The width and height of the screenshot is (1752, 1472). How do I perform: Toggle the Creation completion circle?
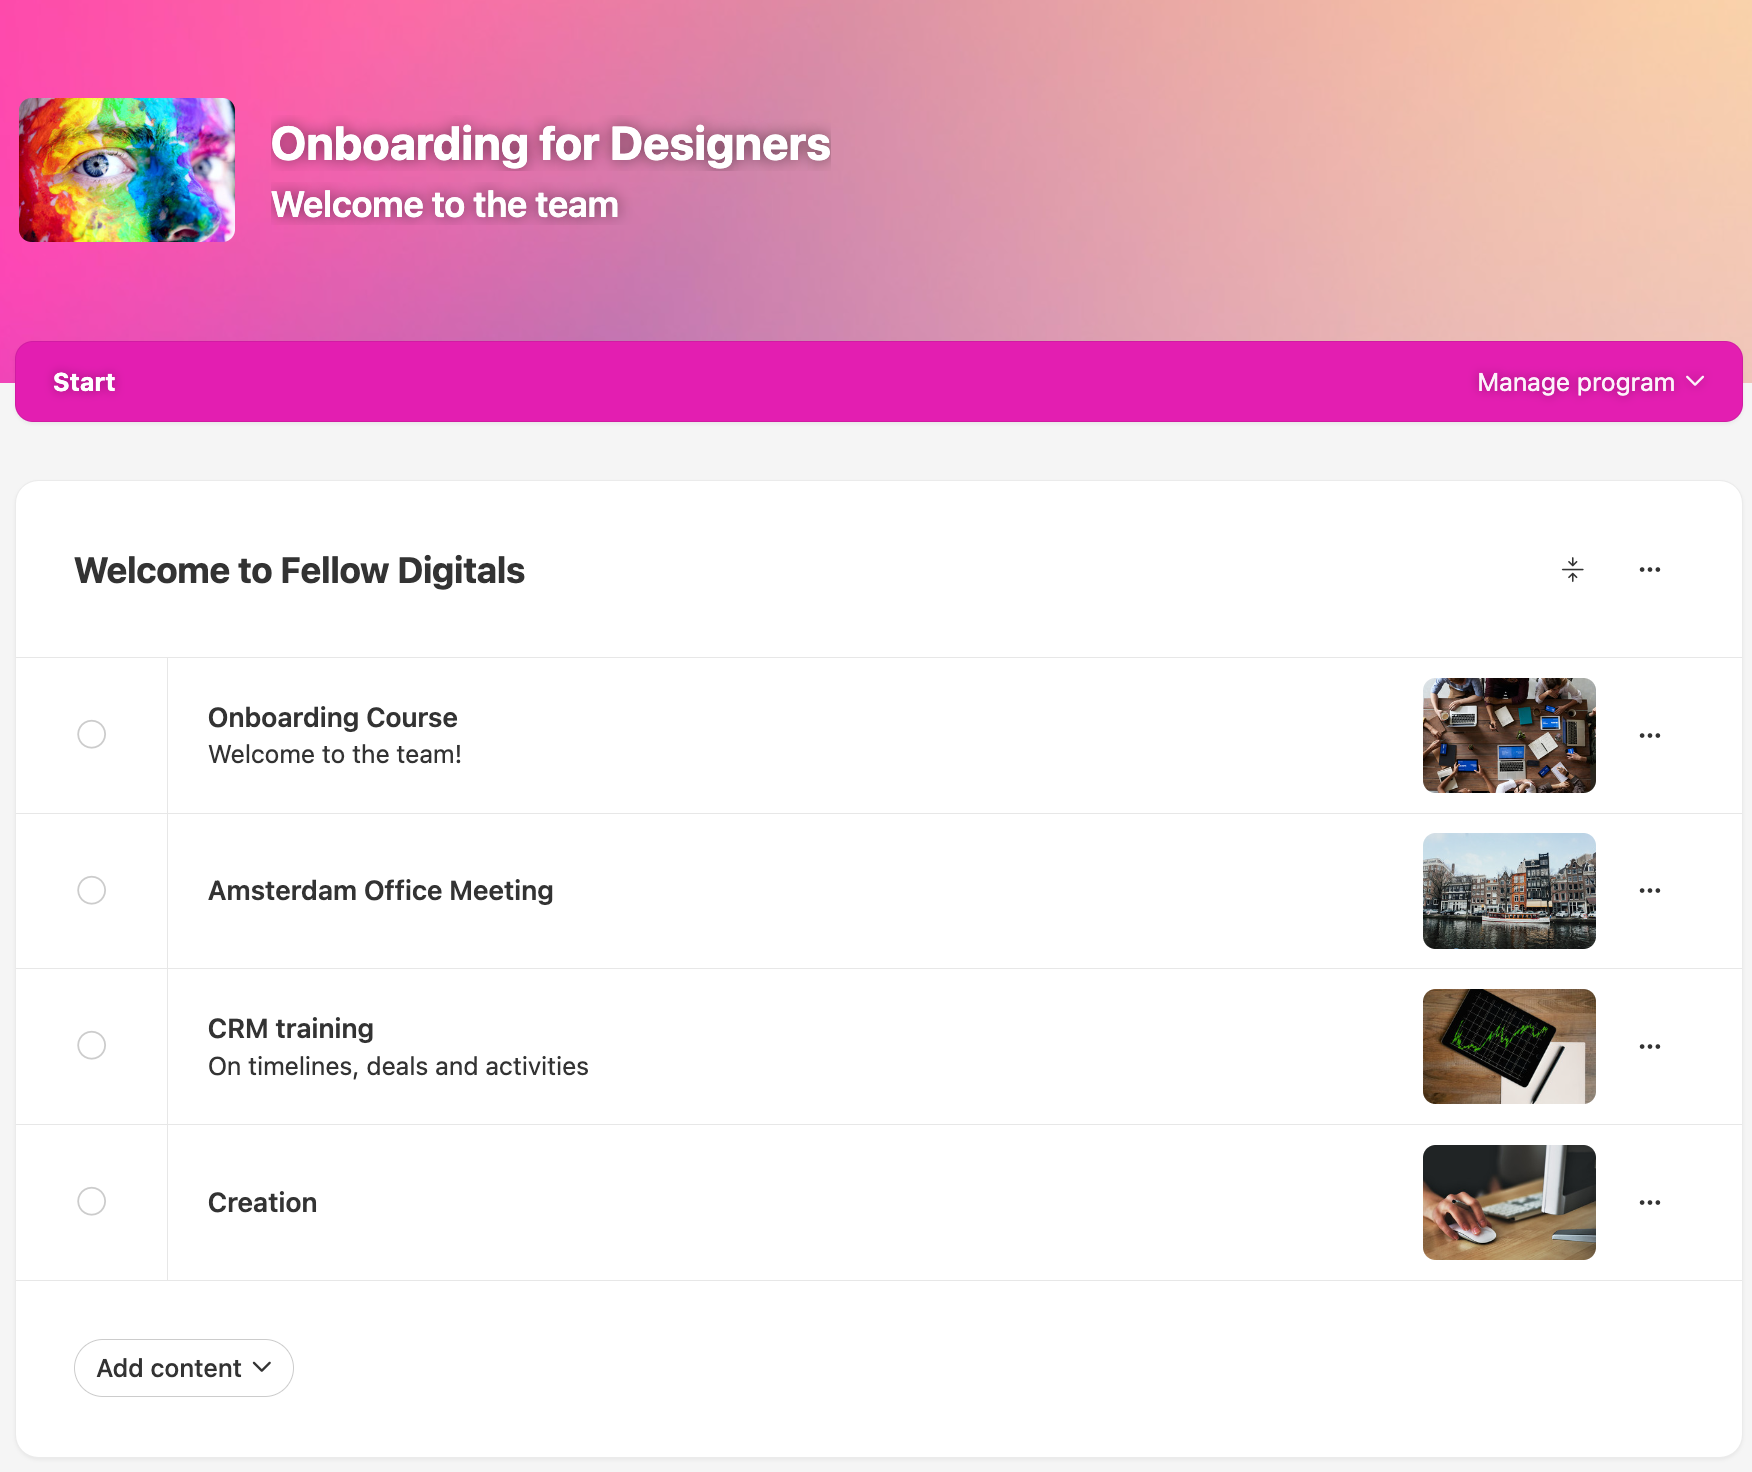point(92,1202)
